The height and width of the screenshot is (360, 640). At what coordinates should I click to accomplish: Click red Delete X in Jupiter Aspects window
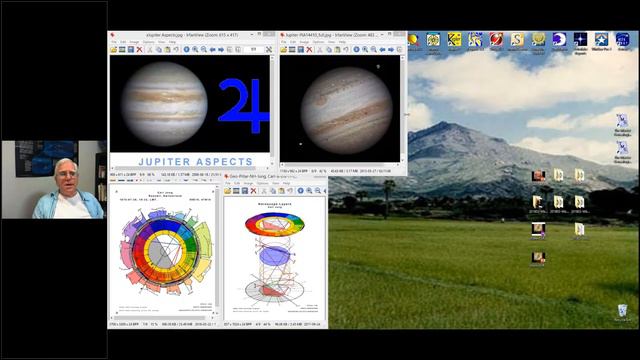pos(139,49)
